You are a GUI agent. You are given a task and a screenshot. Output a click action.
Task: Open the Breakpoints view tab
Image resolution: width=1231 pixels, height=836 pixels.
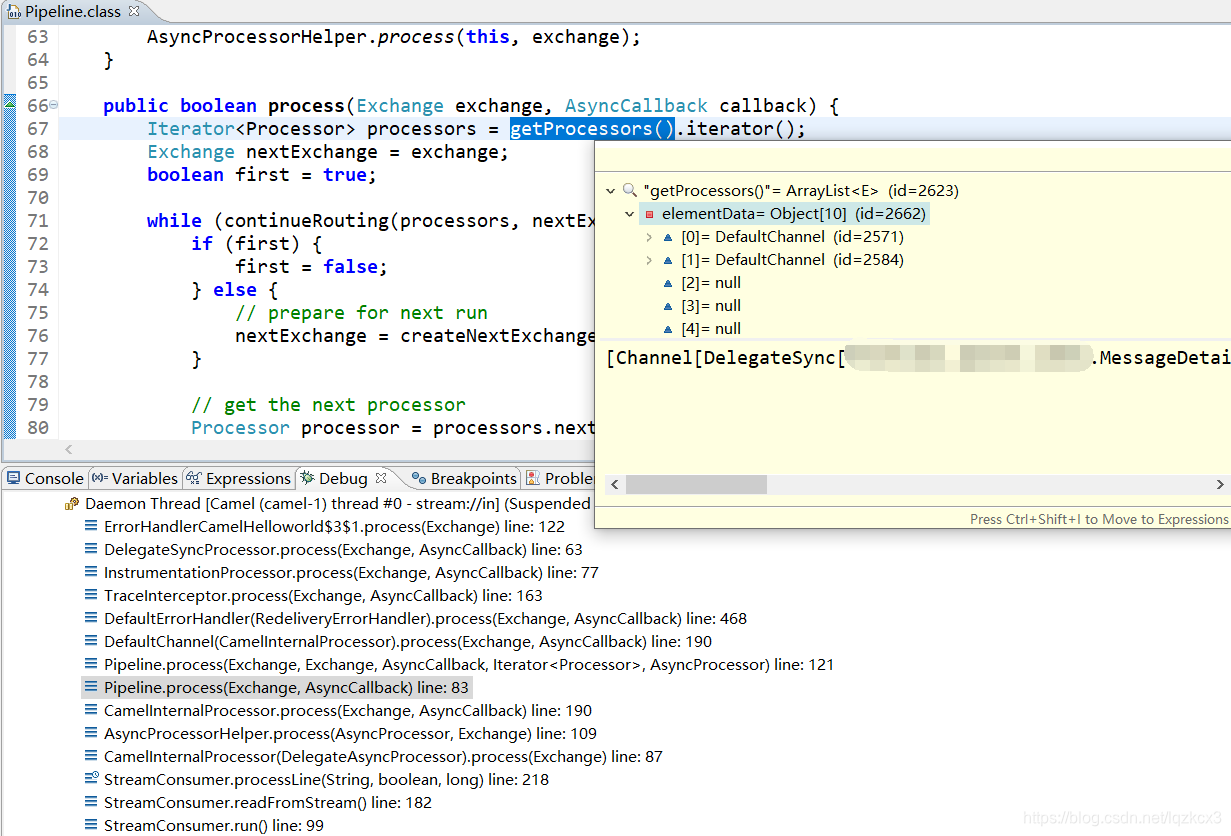click(463, 478)
